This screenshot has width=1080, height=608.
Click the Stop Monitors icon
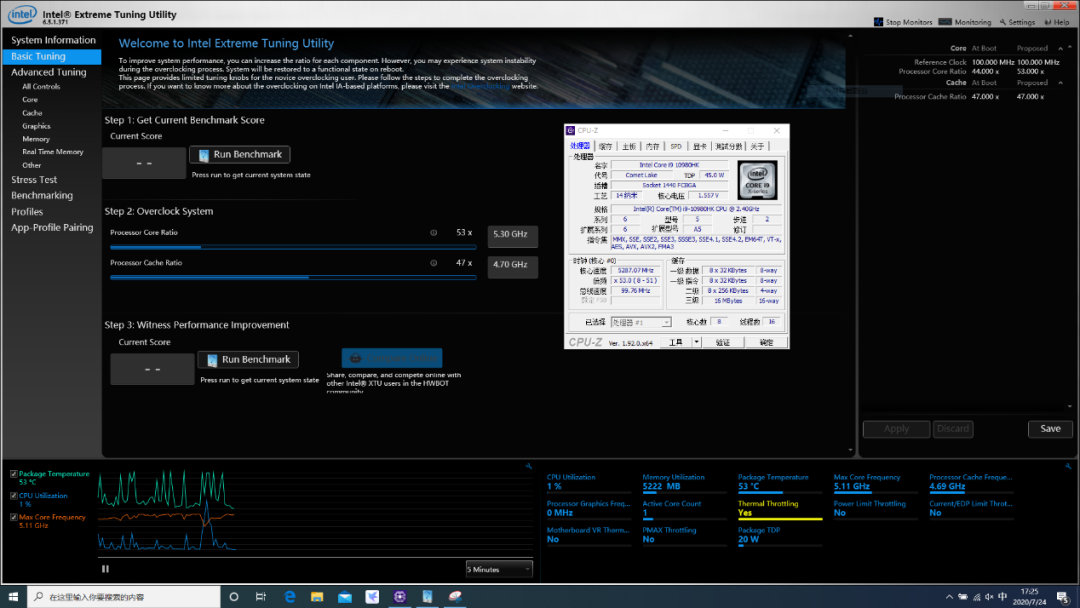878,22
